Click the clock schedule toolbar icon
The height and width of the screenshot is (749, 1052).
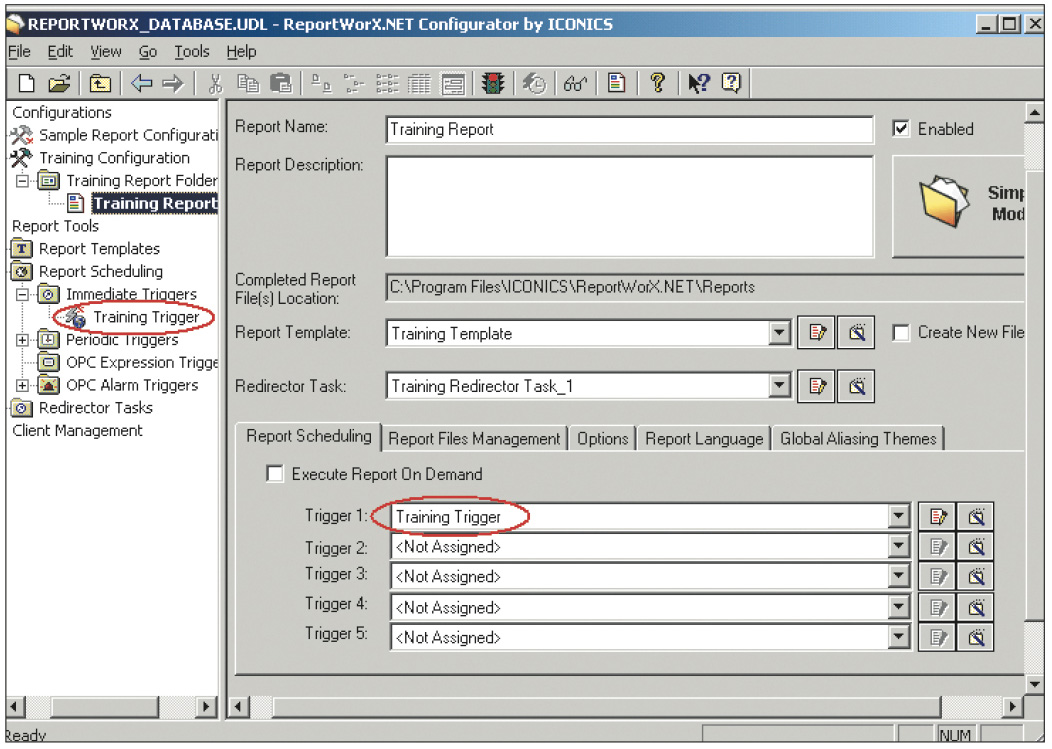pyautogui.click(x=535, y=83)
